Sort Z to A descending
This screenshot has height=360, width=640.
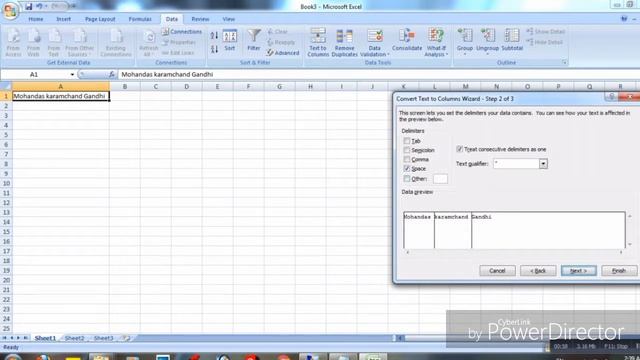pos(214,49)
